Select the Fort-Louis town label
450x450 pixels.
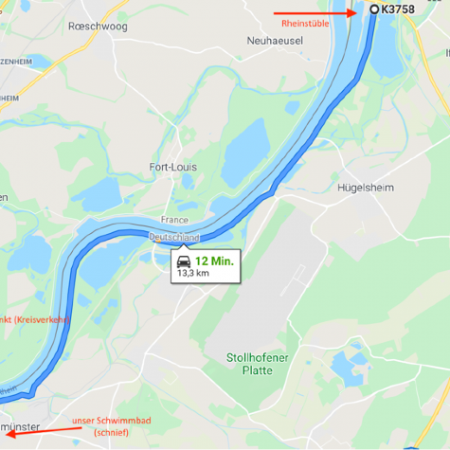pyautogui.click(x=173, y=167)
